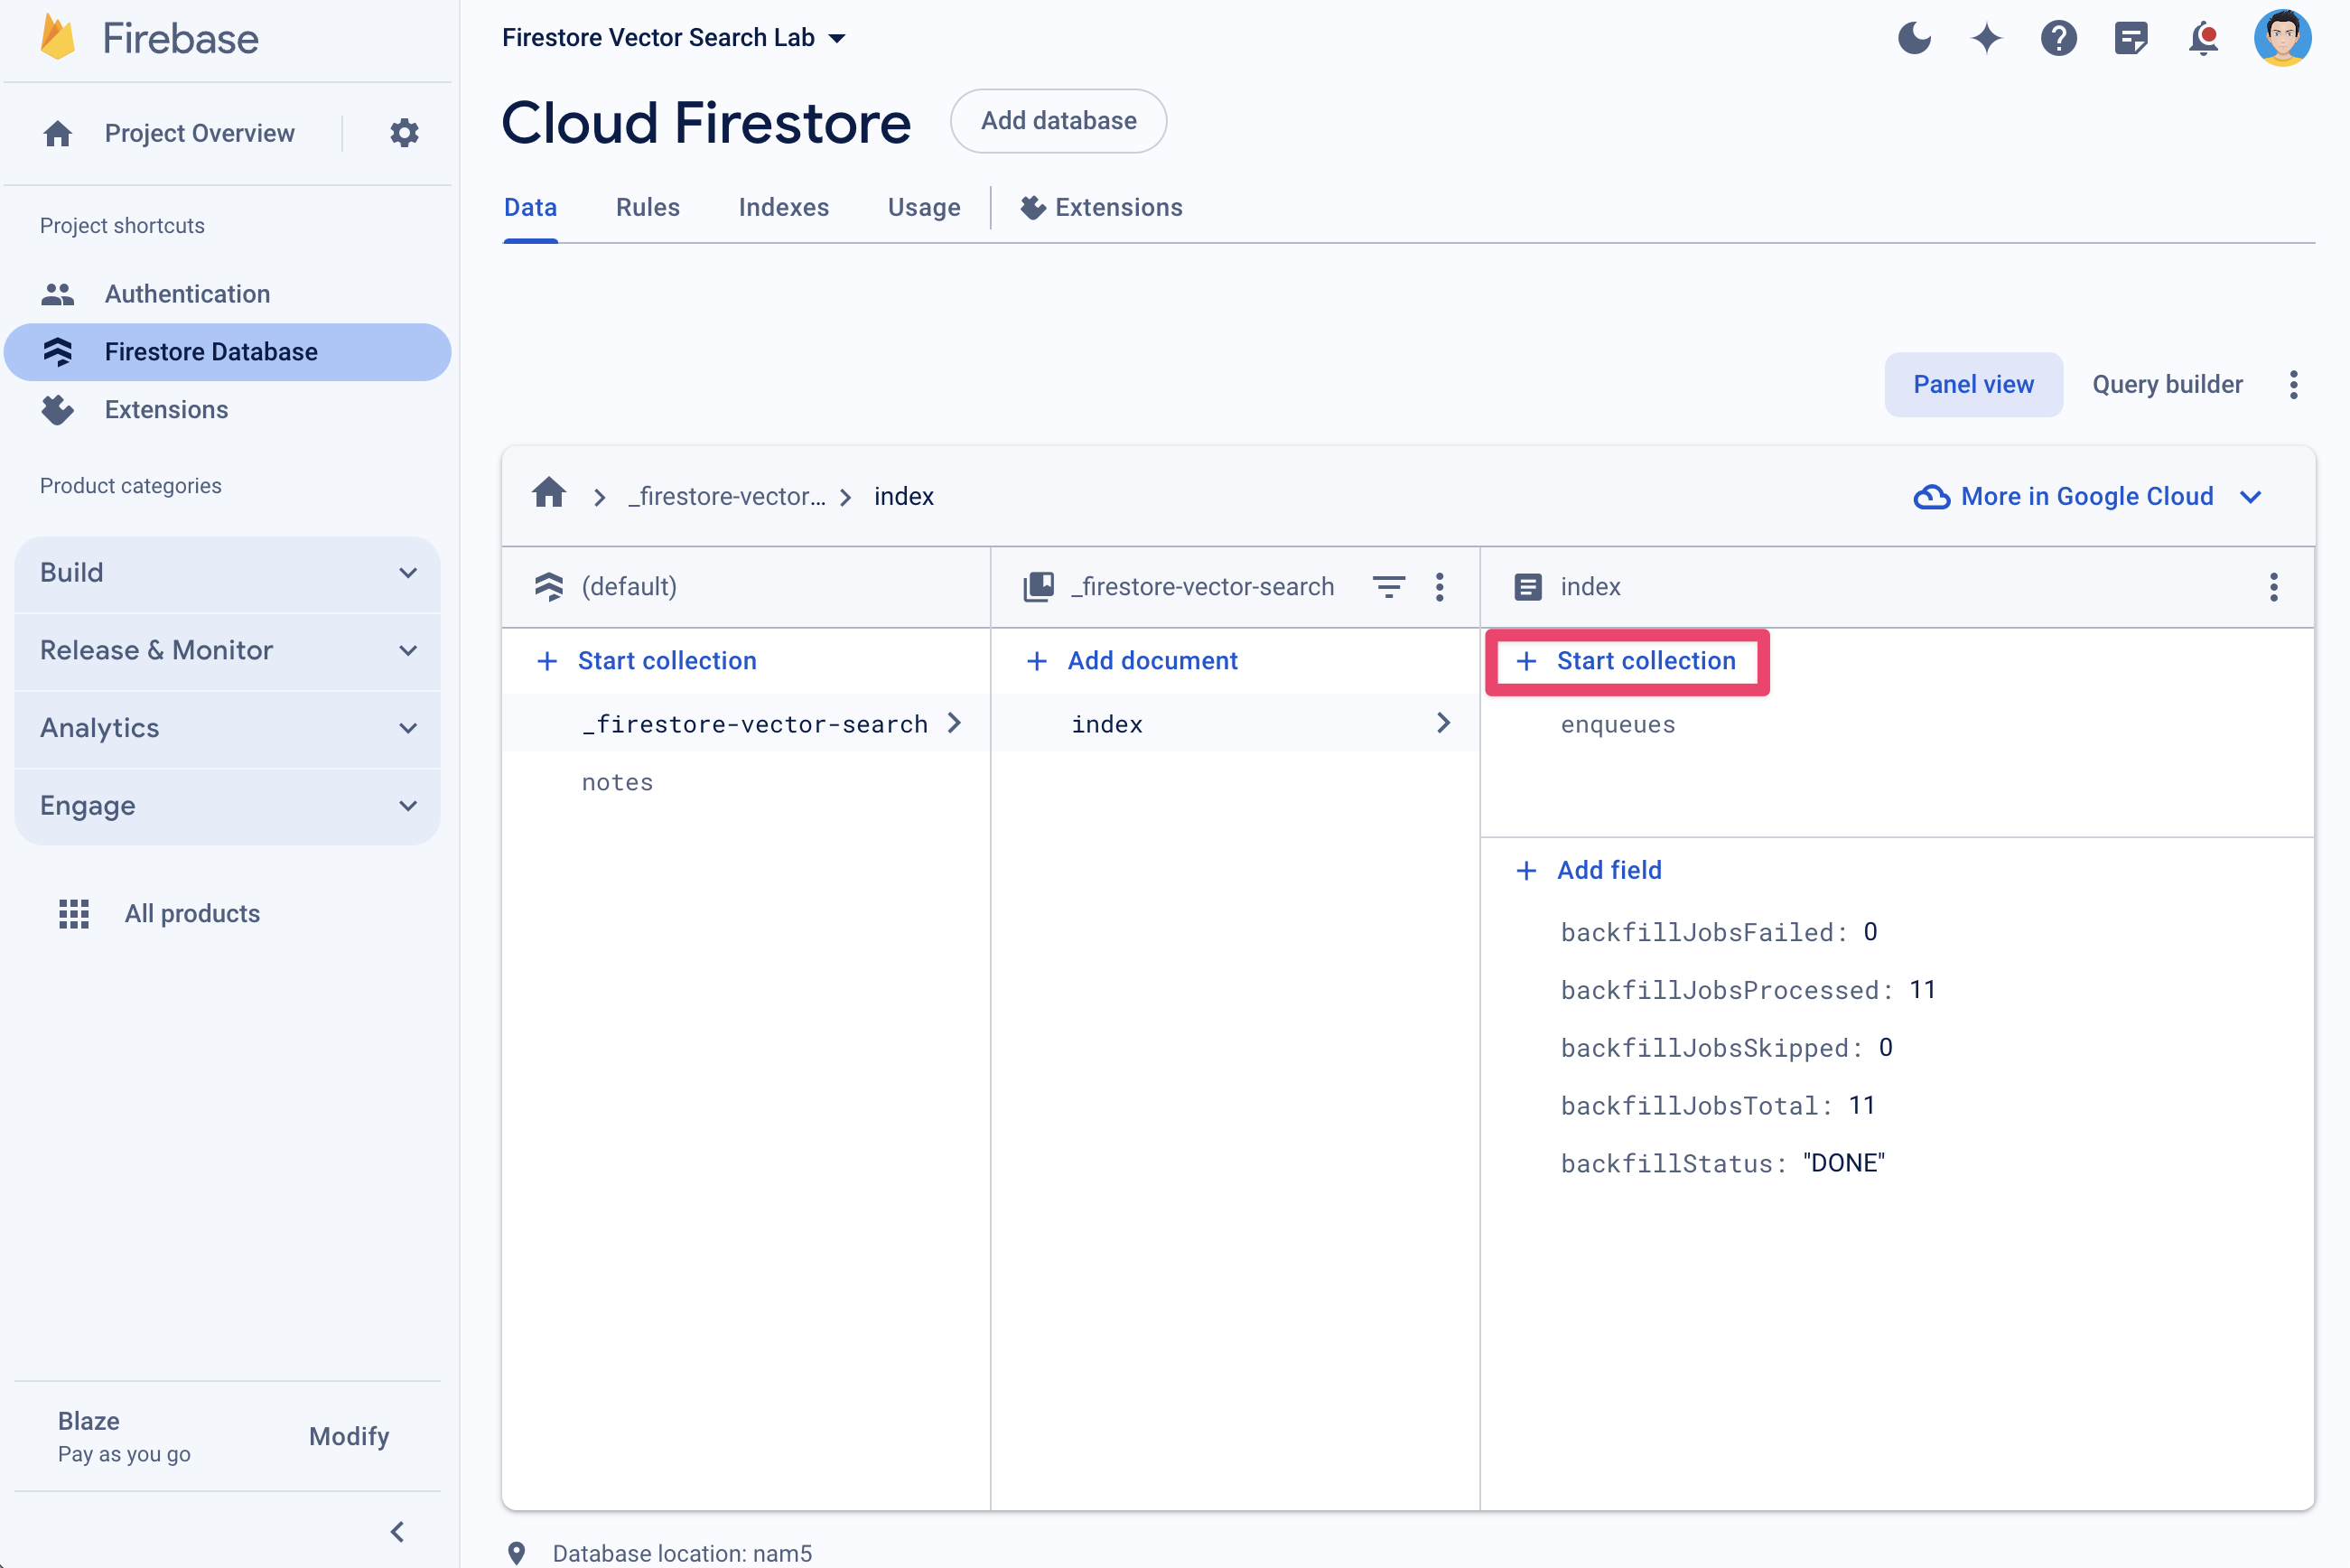The image size is (2350, 1568).
Task: Select the Indexes tab
Action: click(784, 207)
